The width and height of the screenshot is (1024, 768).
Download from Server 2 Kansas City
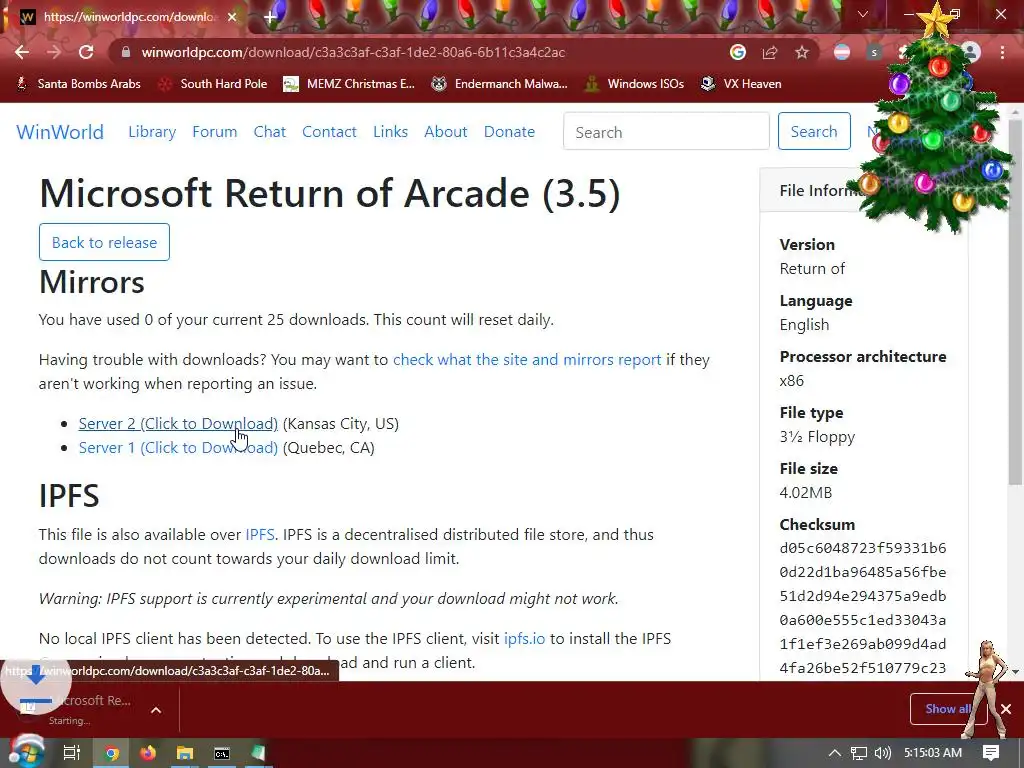click(178, 424)
